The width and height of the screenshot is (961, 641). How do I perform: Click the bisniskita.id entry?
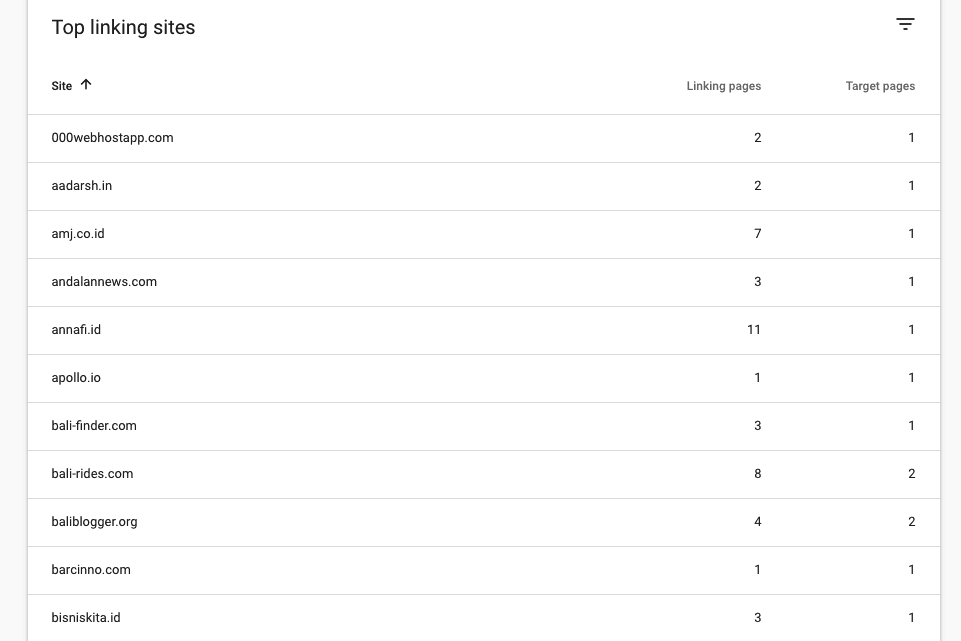point(86,618)
